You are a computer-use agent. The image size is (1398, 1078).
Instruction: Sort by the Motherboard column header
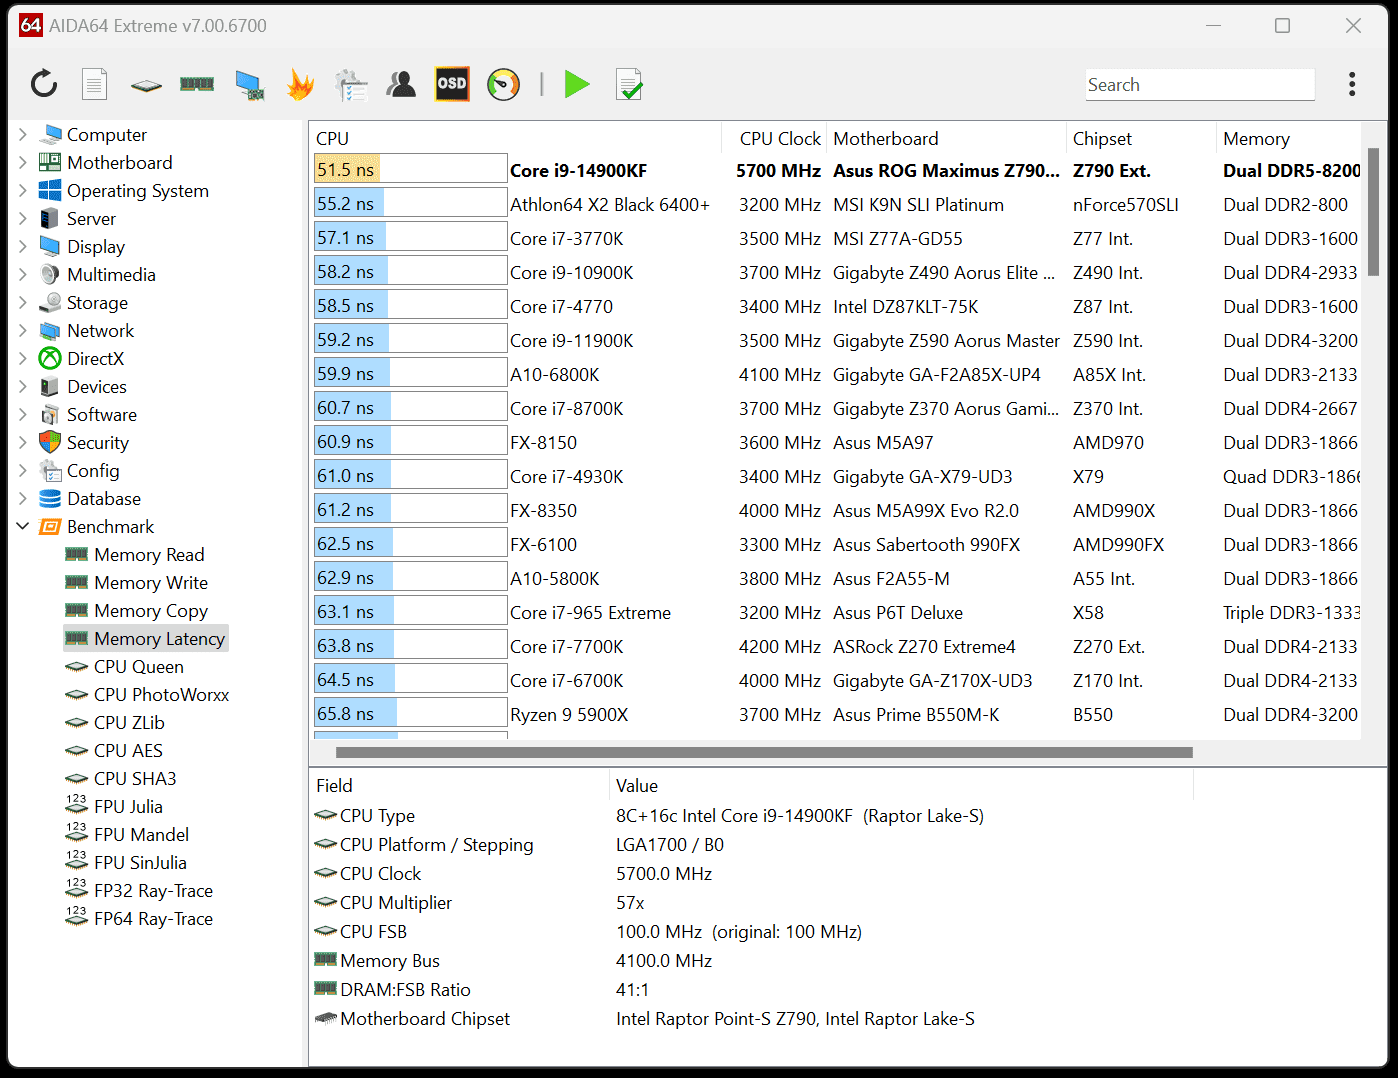(x=947, y=138)
